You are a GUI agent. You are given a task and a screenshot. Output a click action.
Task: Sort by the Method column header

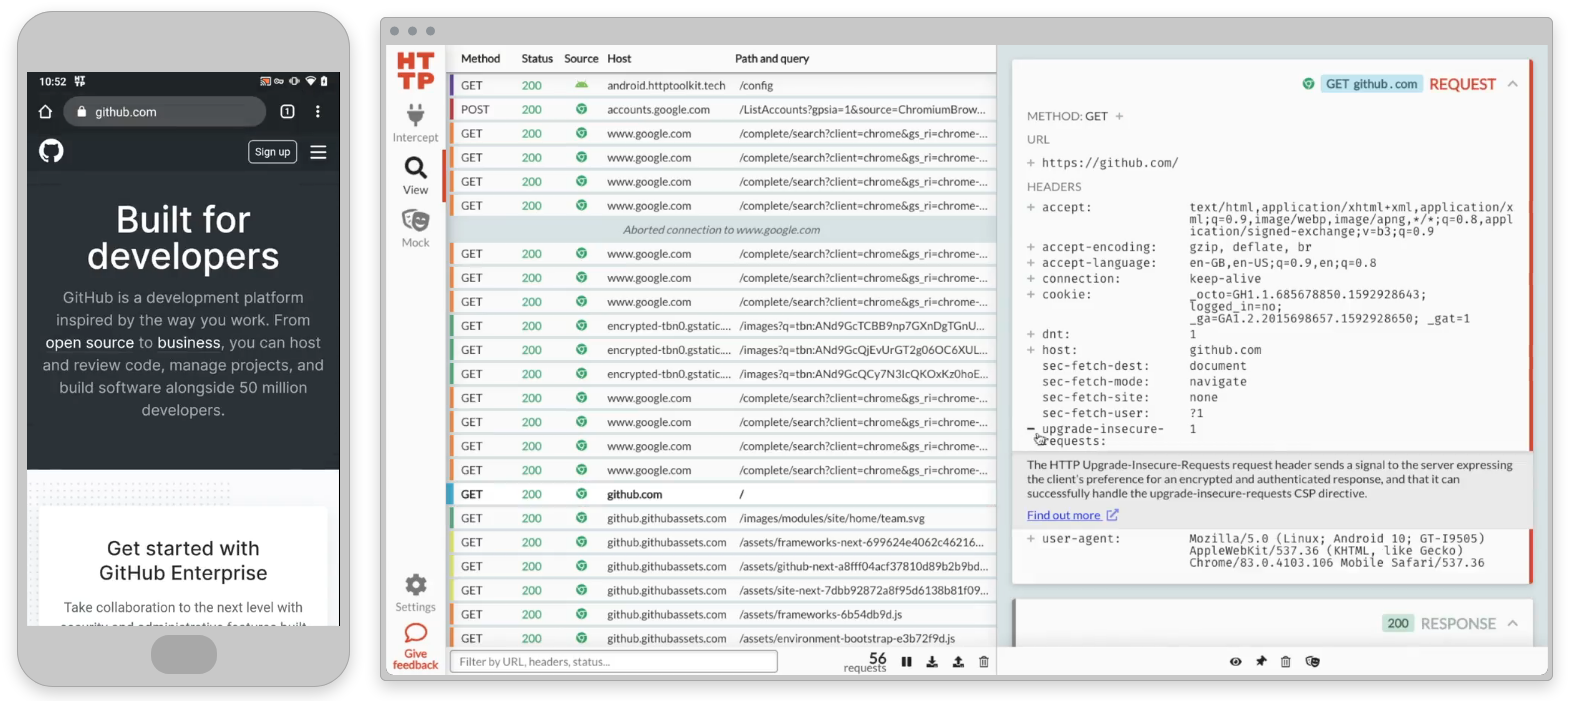coord(480,59)
